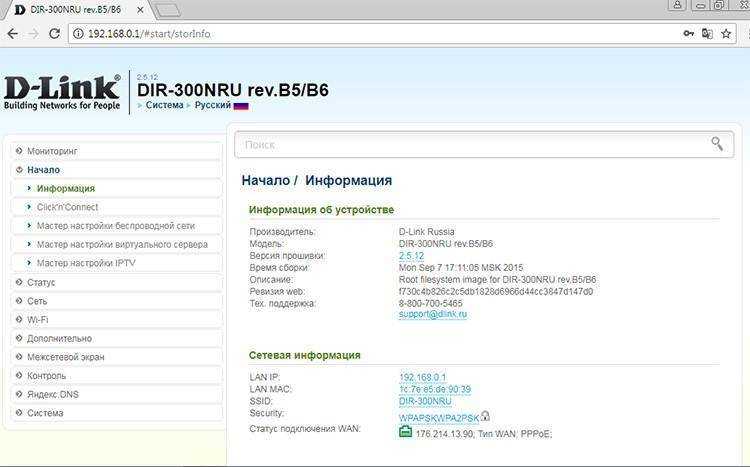Open Мастер настройки беспроводной сети
This screenshot has width=750, height=467.
[x=116, y=226]
